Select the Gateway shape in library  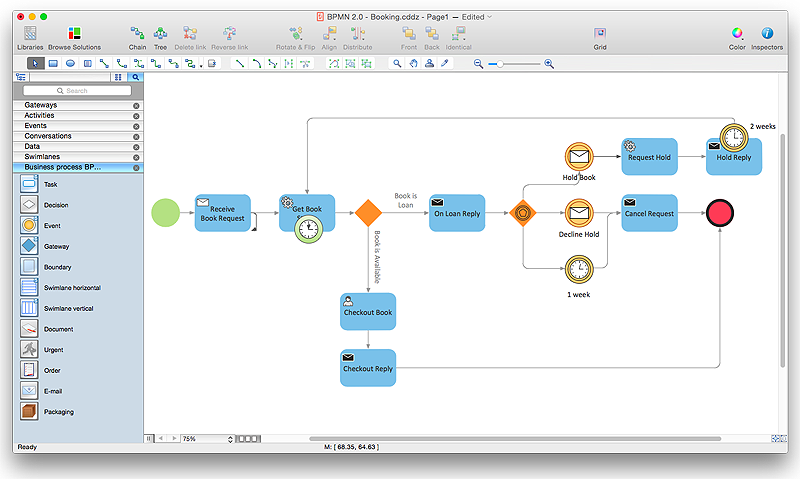[x=29, y=246]
